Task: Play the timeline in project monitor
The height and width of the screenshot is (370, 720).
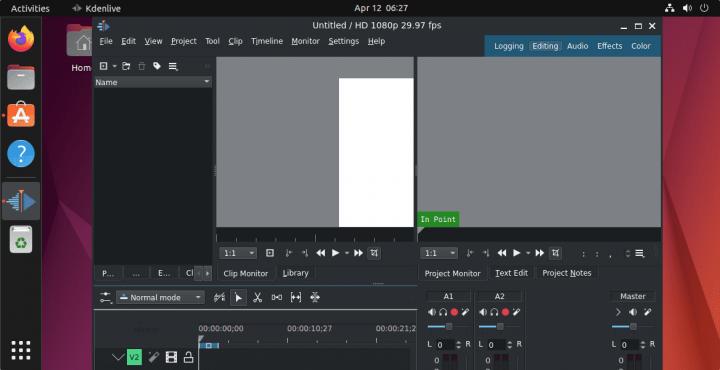Action: tap(517, 253)
